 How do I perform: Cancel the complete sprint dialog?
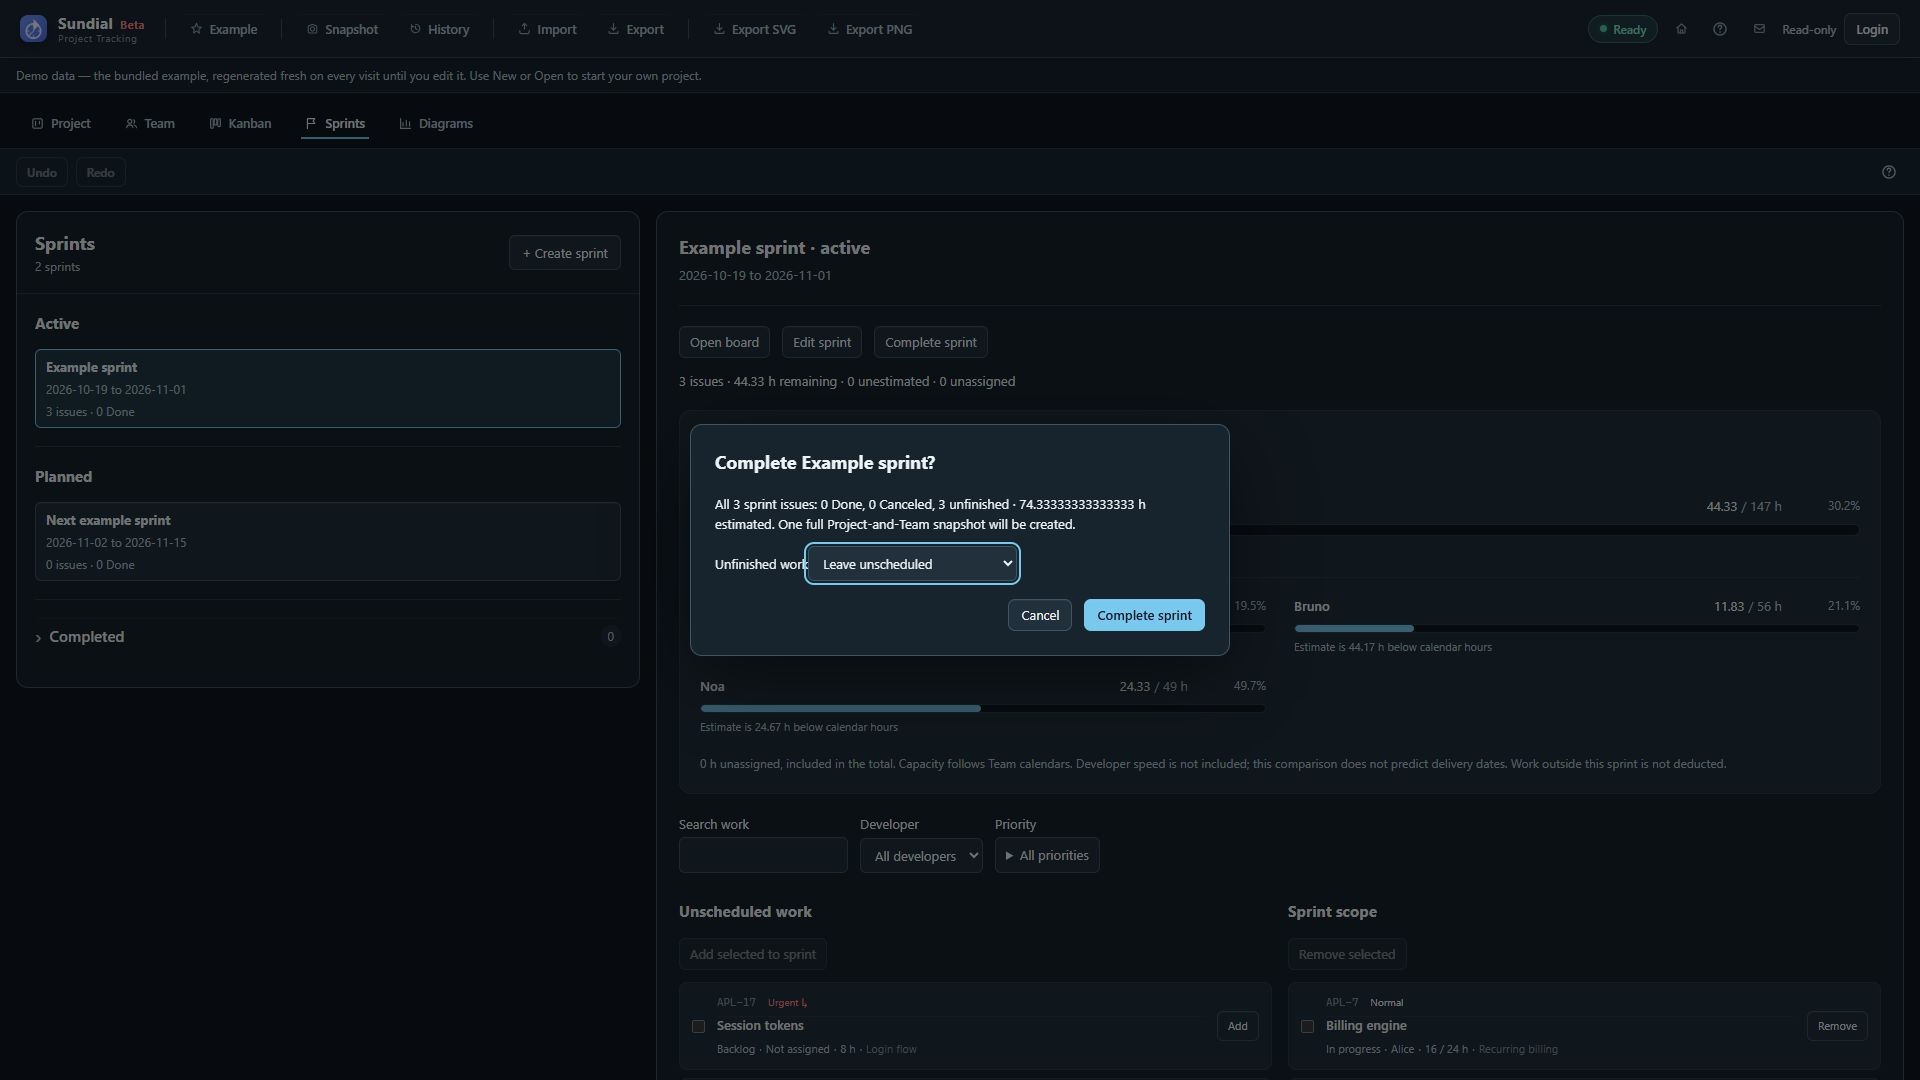[x=1040, y=615]
